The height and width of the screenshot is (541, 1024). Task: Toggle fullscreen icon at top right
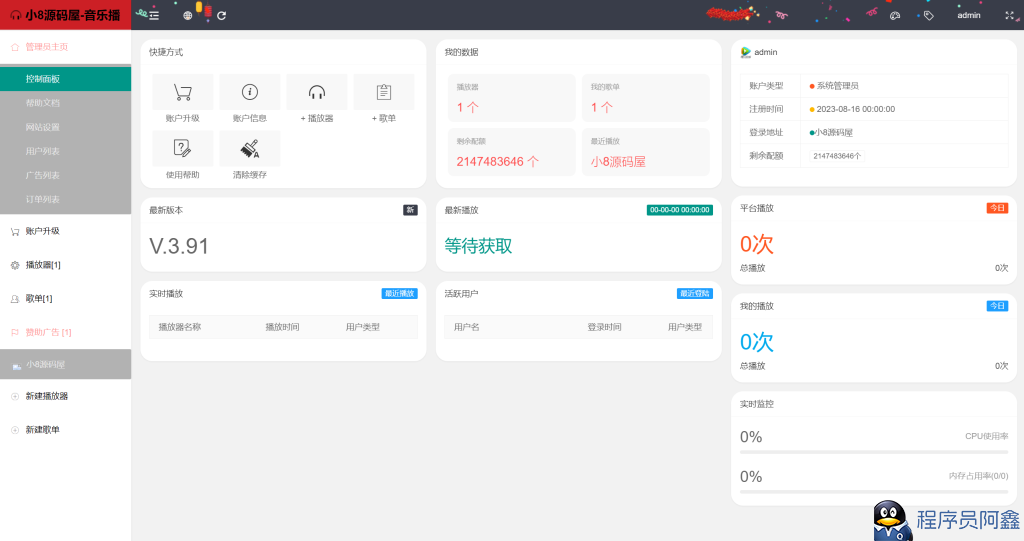tap(1009, 15)
